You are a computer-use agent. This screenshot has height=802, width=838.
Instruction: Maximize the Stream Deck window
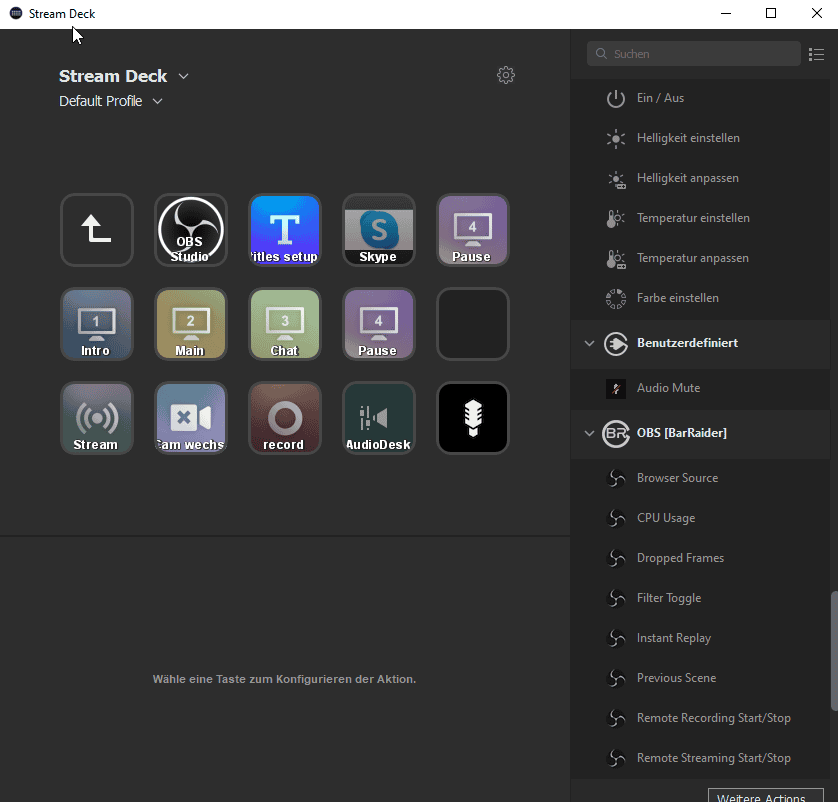point(771,13)
